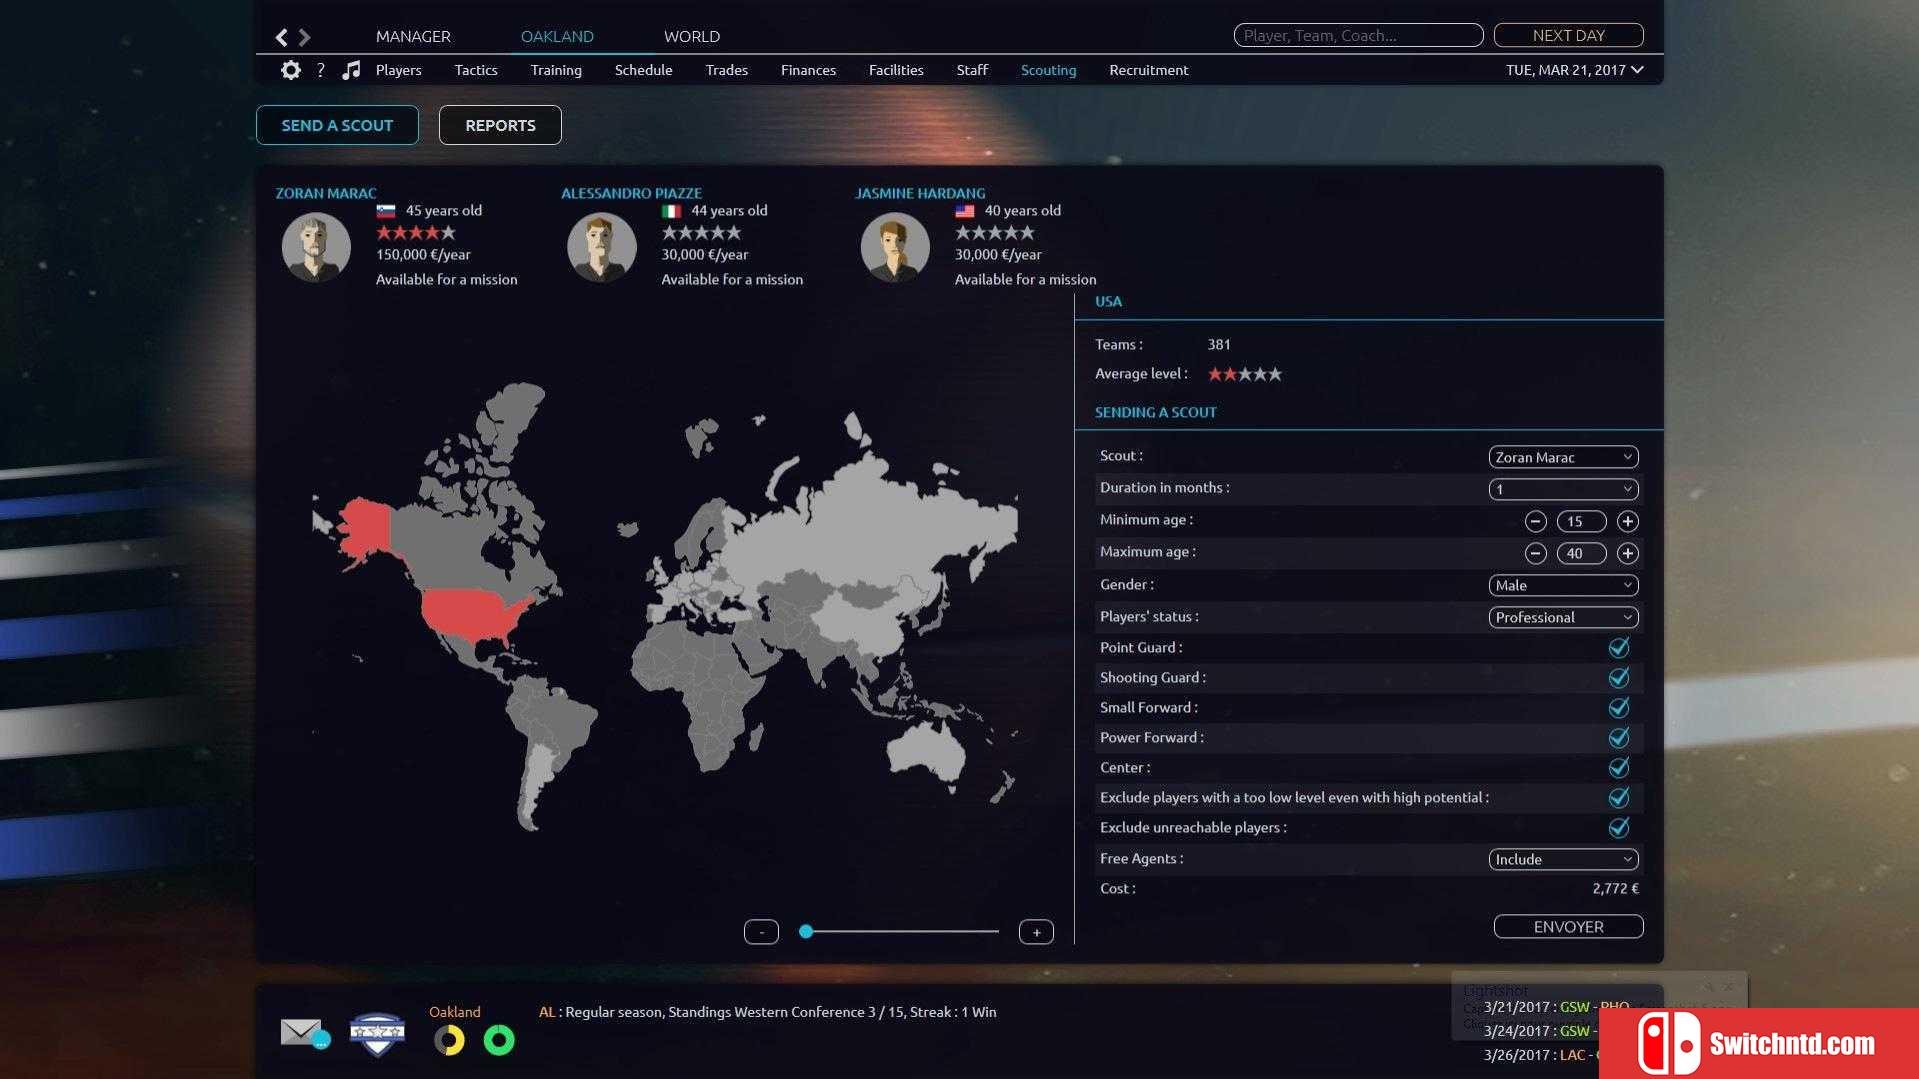
Task: Open the MANAGER tab
Action: point(413,36)
